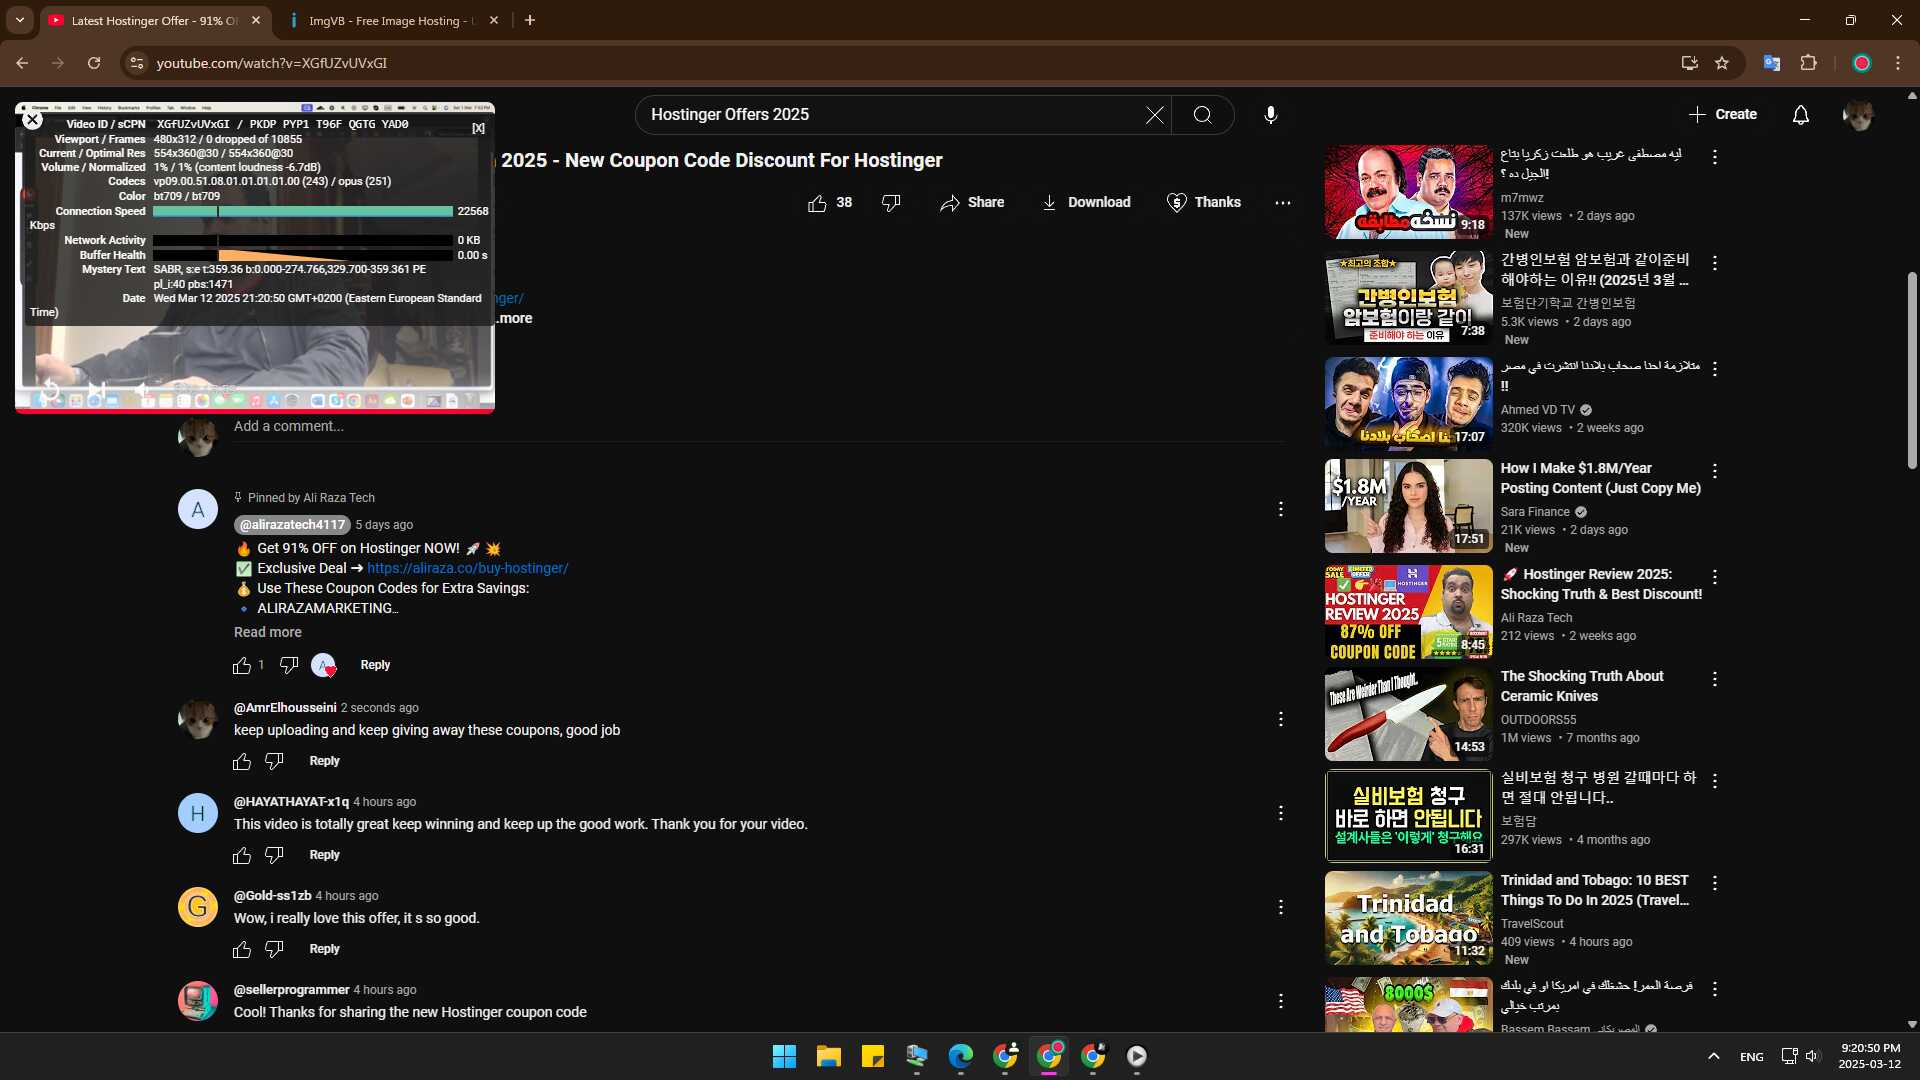Seek on the red miniplayer progress bar
This screenshot has width=1920, height=1080.
[x=255, y=410]
